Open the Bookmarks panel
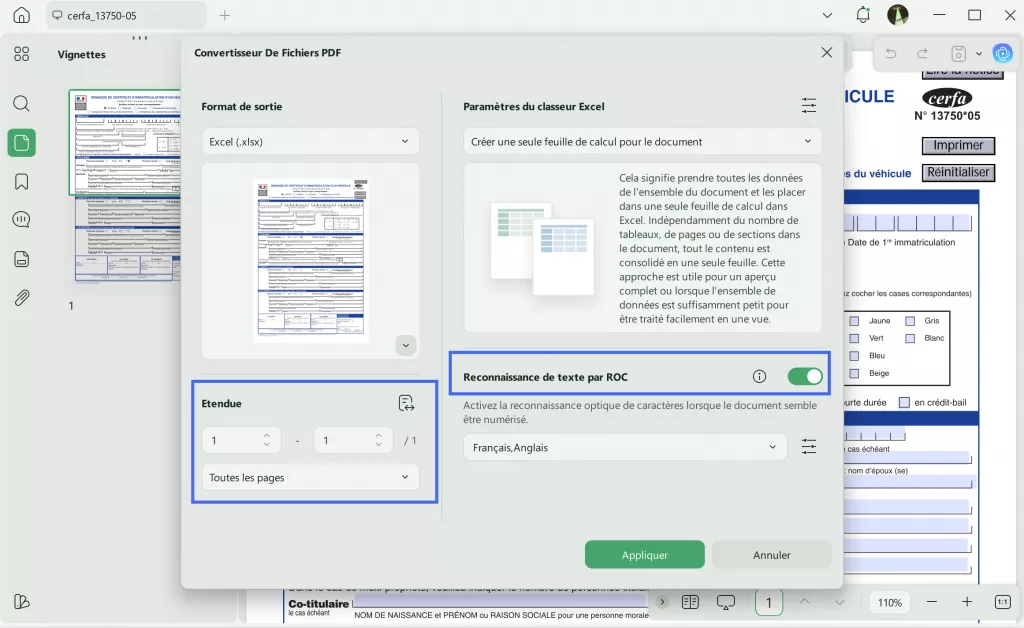 pyautogui.click(x=21, y=181)
